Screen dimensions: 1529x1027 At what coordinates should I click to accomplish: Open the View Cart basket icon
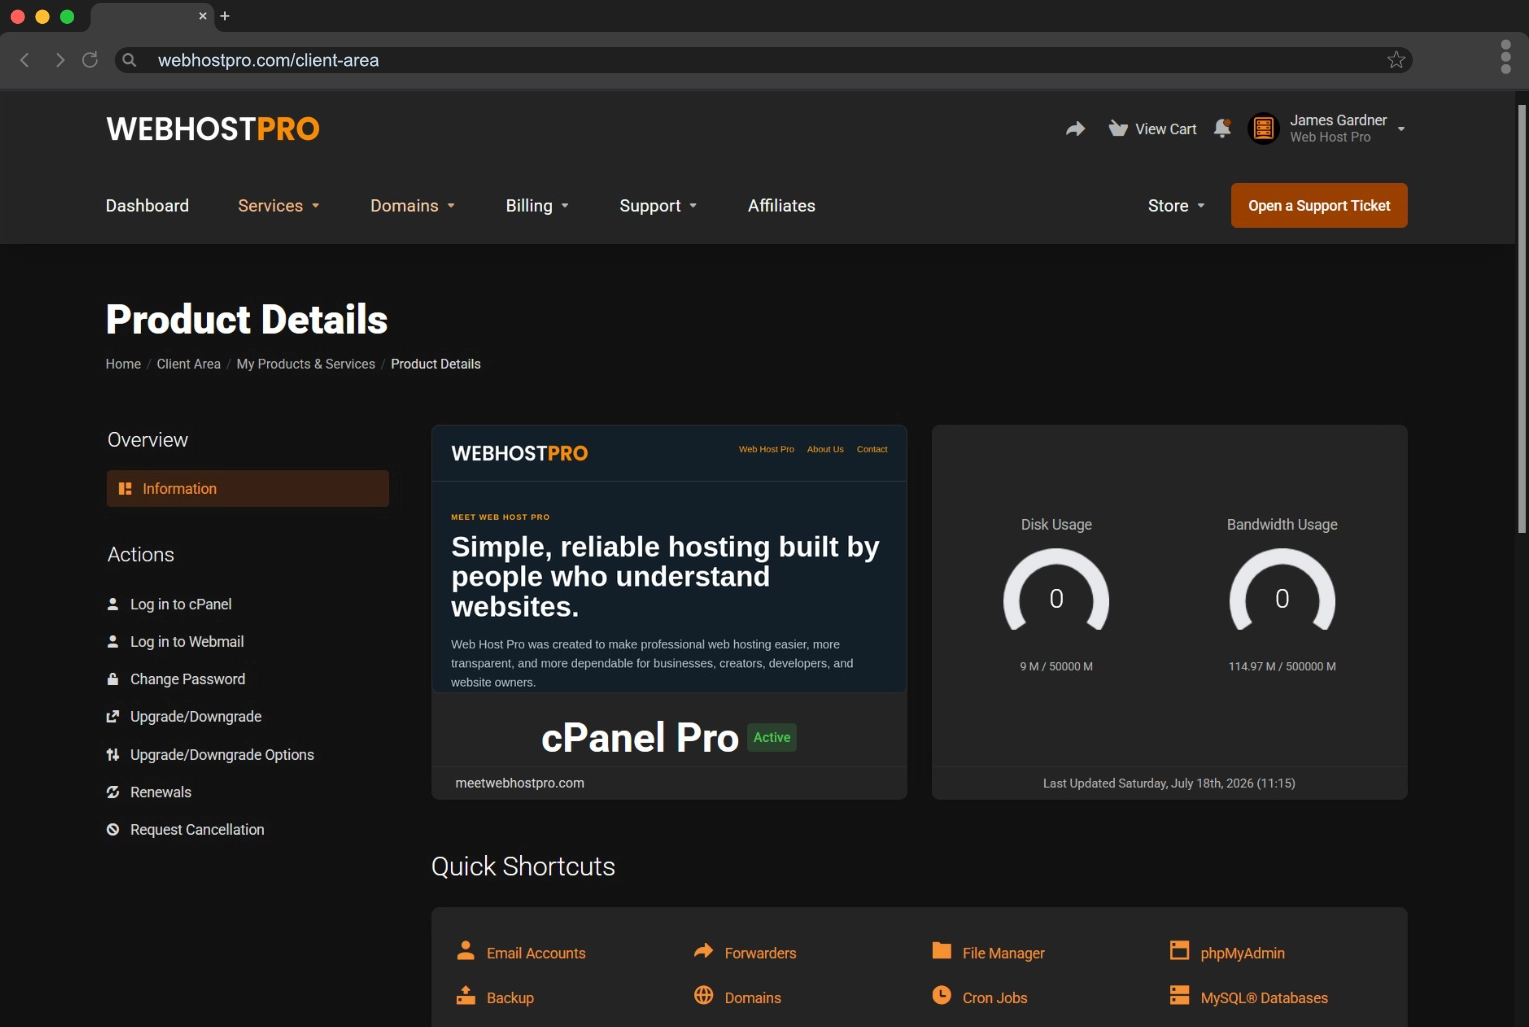point(1118,128)
